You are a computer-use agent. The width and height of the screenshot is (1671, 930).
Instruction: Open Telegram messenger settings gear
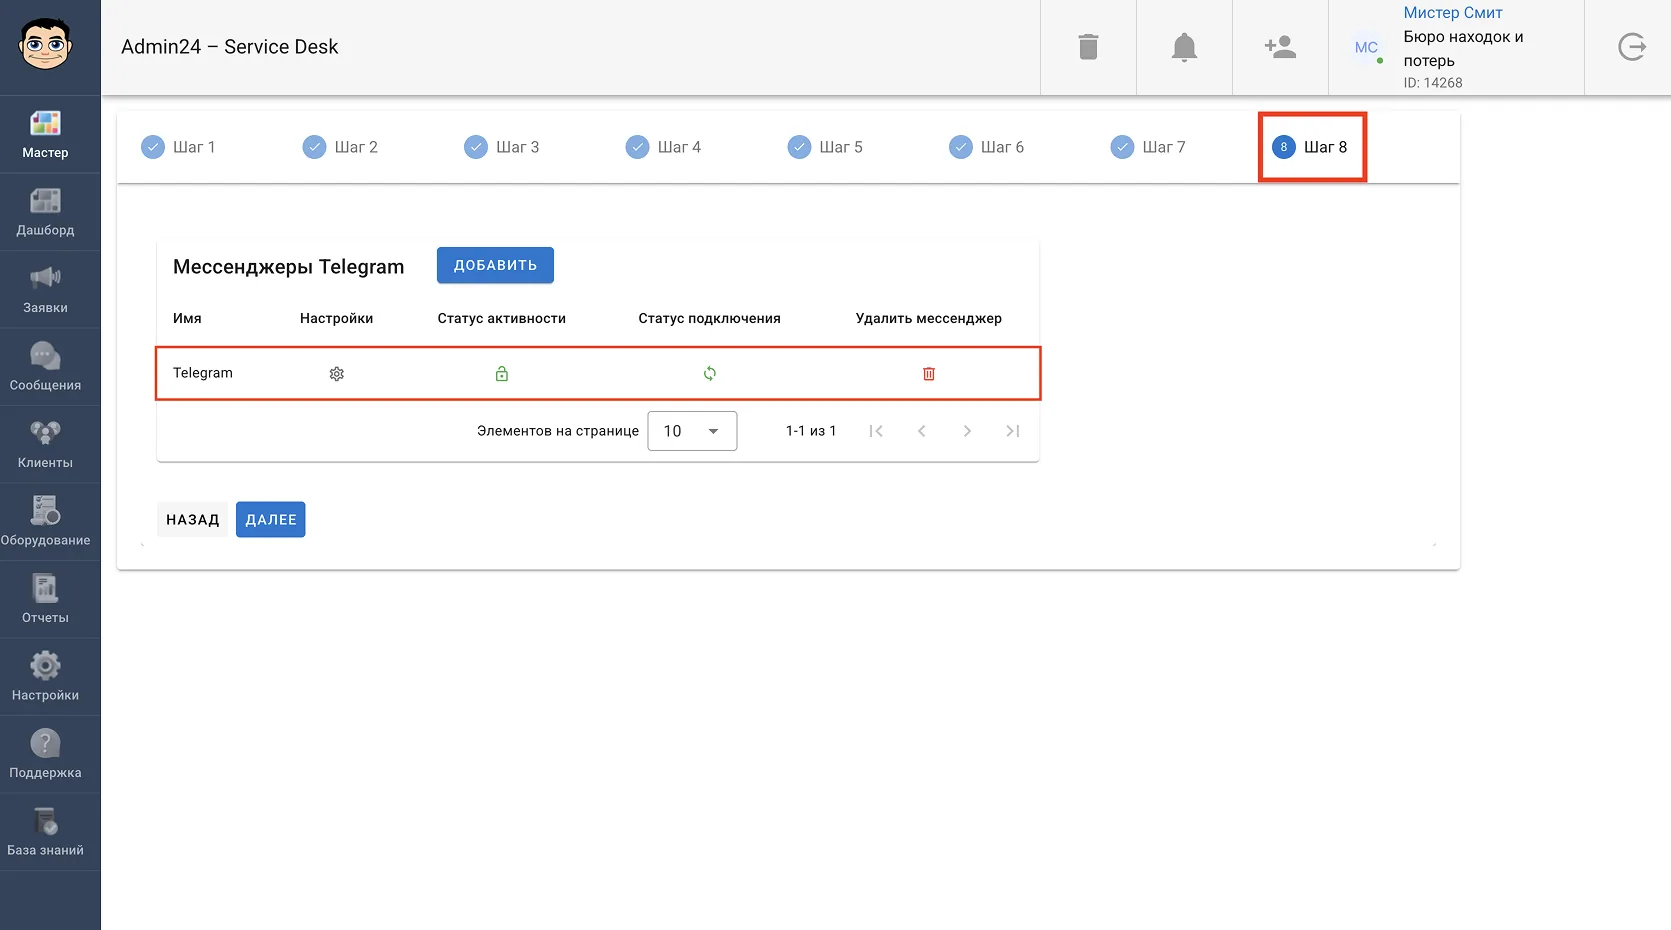[337, 374]
